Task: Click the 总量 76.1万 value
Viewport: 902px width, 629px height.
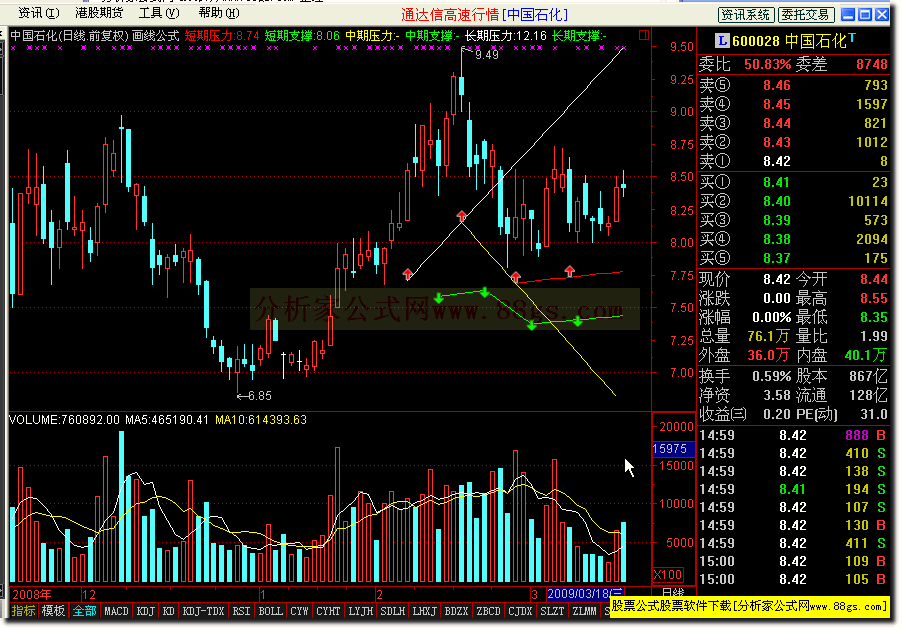Action: coord(768,336)
